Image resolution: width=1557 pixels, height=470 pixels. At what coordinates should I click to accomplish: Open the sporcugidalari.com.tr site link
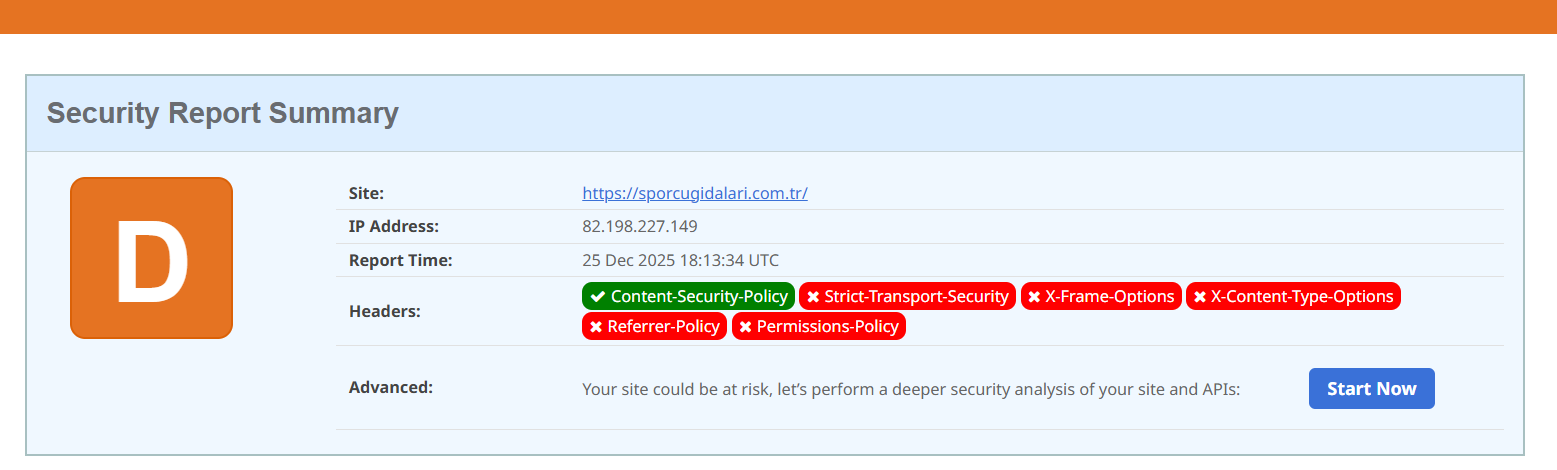pyautogui.click(x=694, y=193)
